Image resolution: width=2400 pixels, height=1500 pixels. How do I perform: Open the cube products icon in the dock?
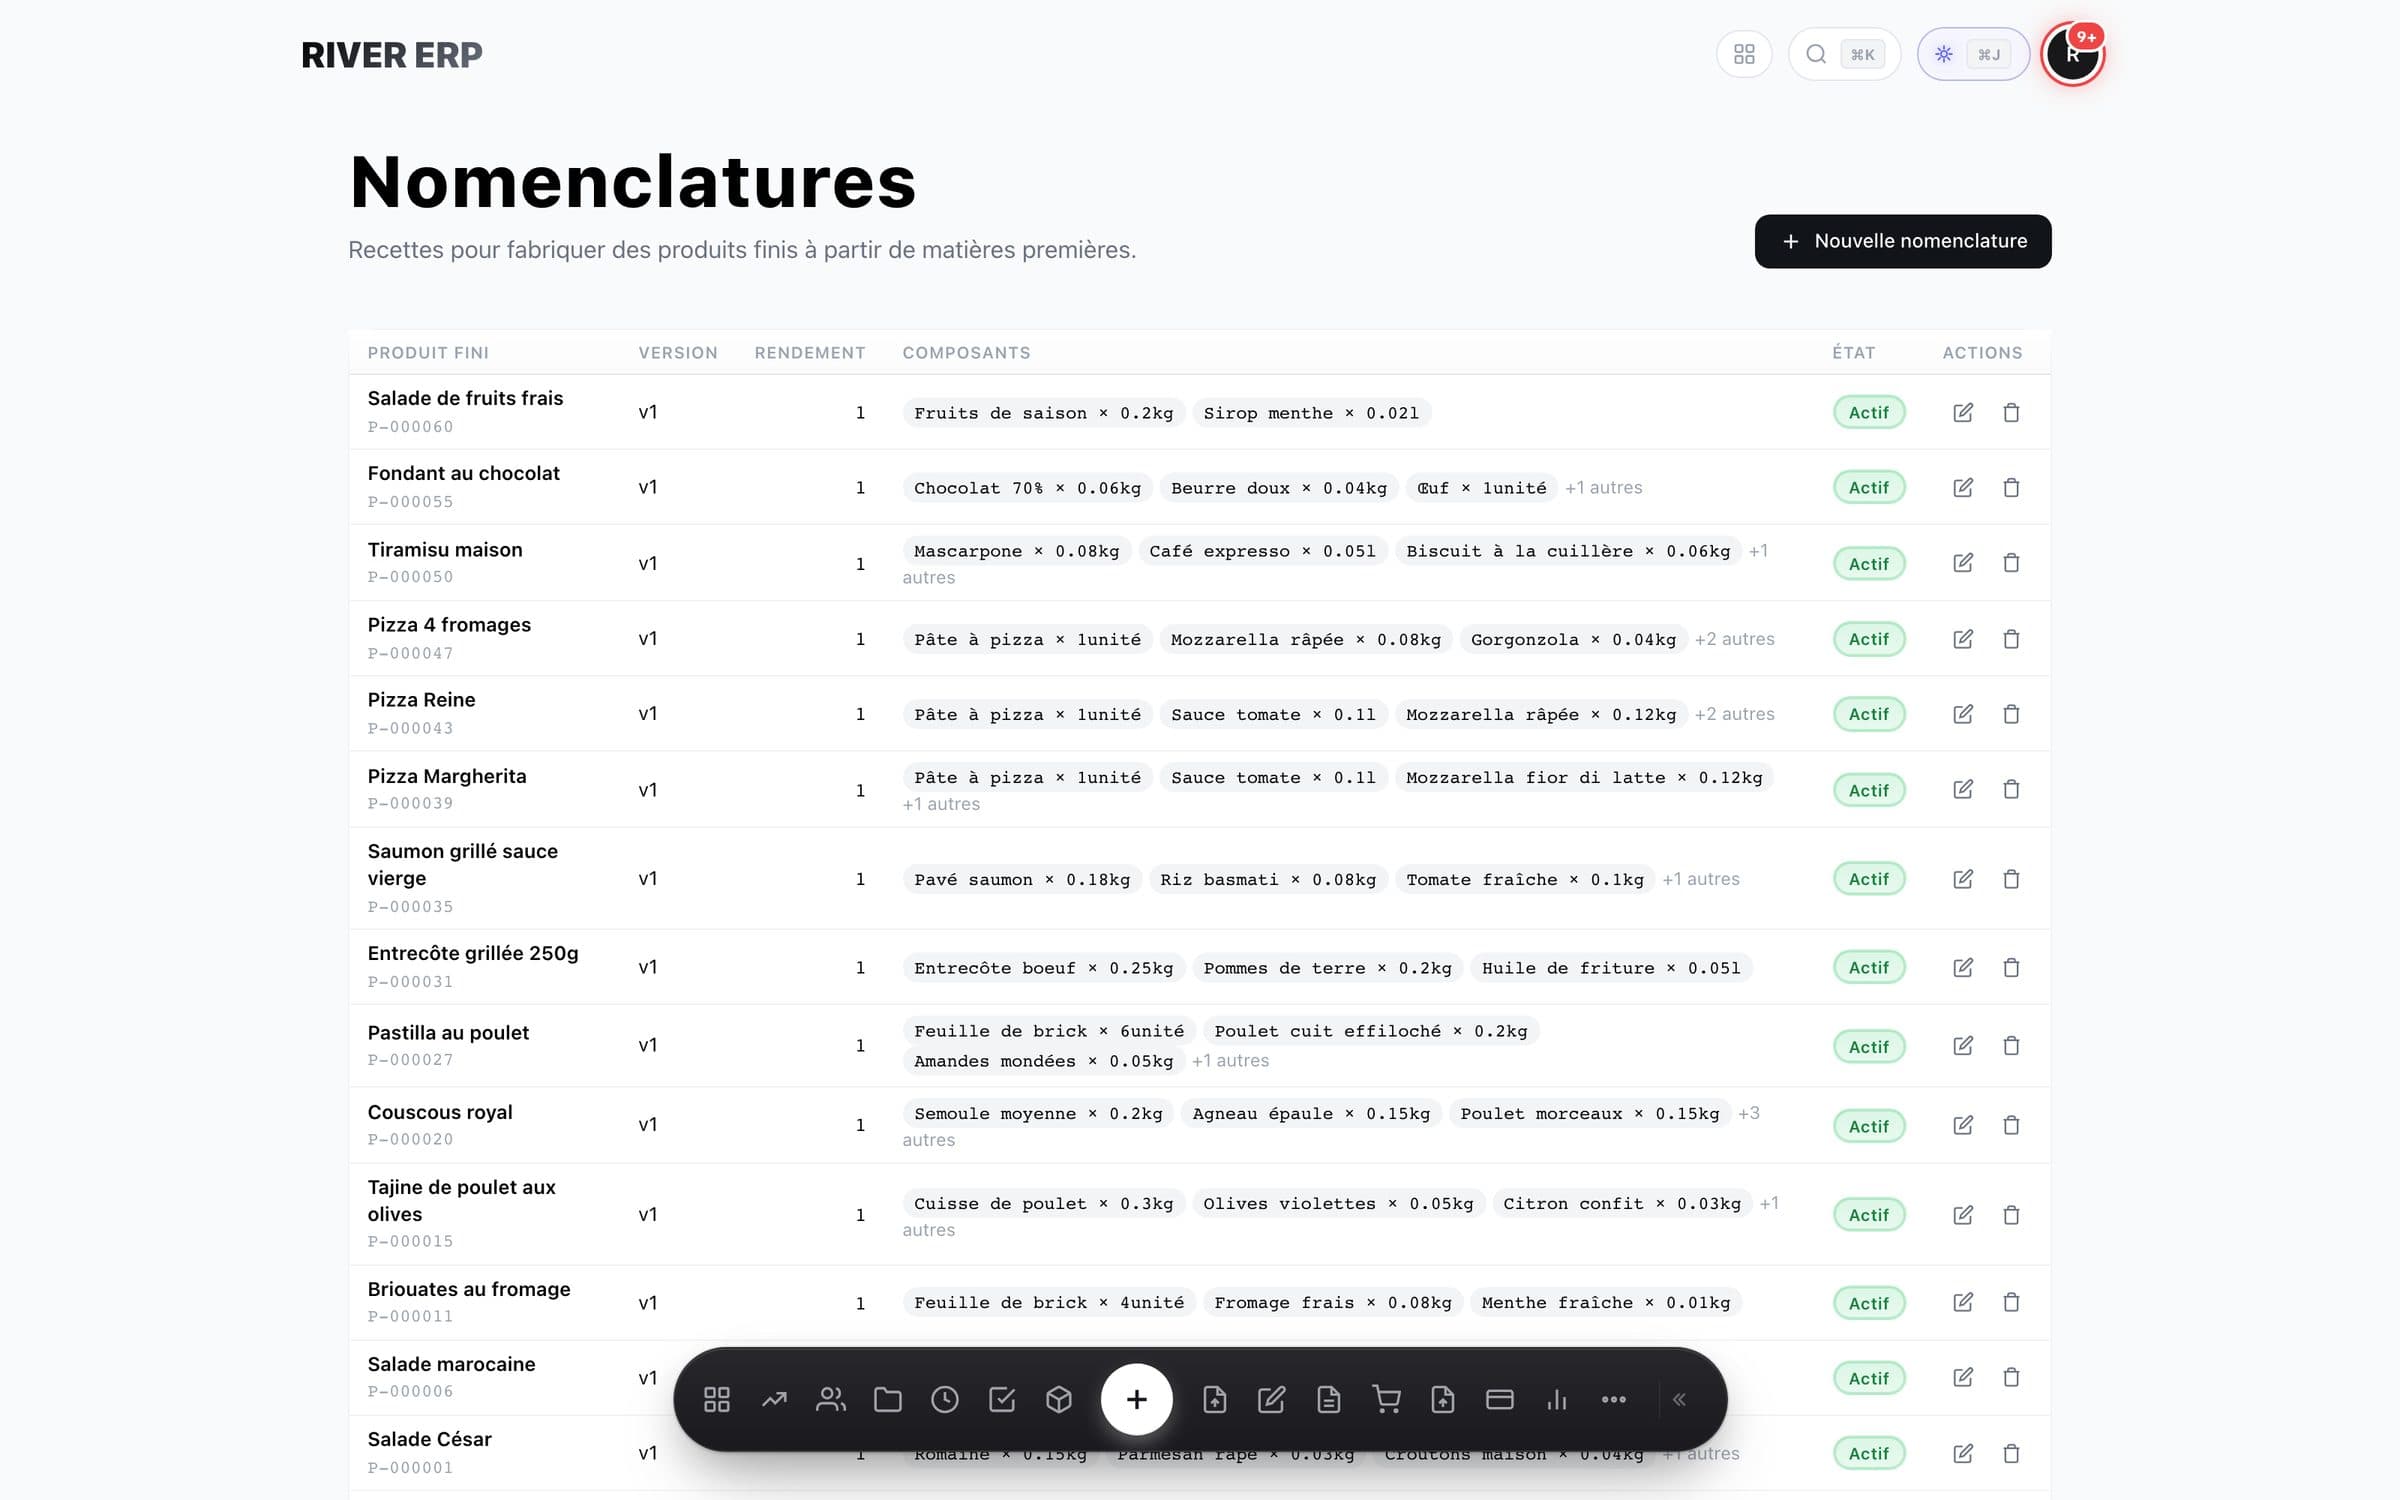(x=1059, y=1399)
